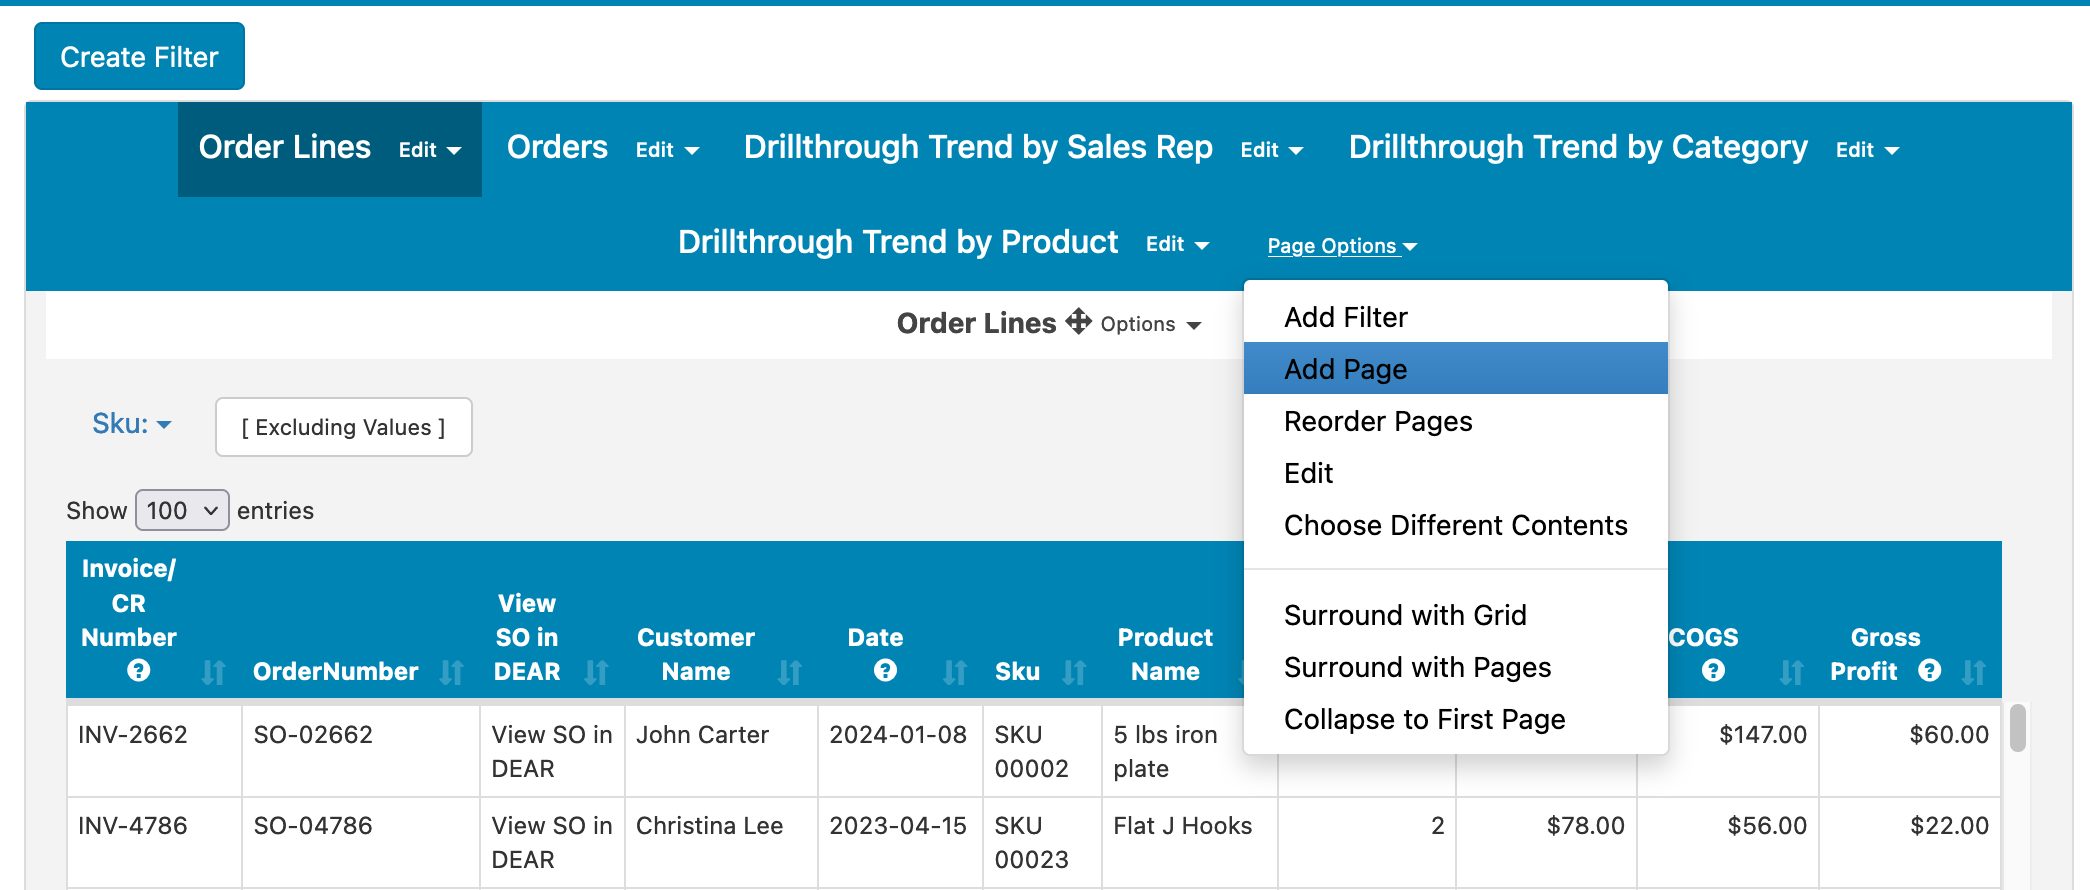
Task: Sort by View SO in DEAR column
Action: (x=596, y=672)
